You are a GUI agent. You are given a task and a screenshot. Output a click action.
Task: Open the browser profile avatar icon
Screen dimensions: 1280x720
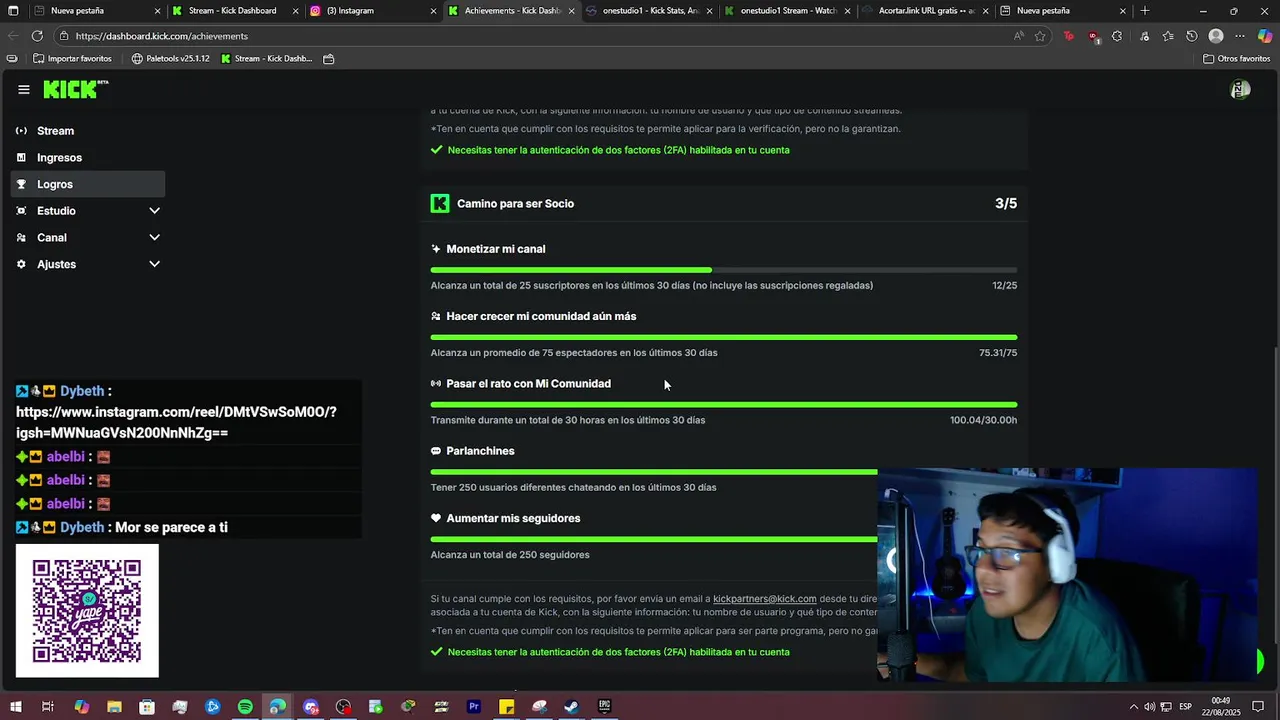[x=1216, y=36]
